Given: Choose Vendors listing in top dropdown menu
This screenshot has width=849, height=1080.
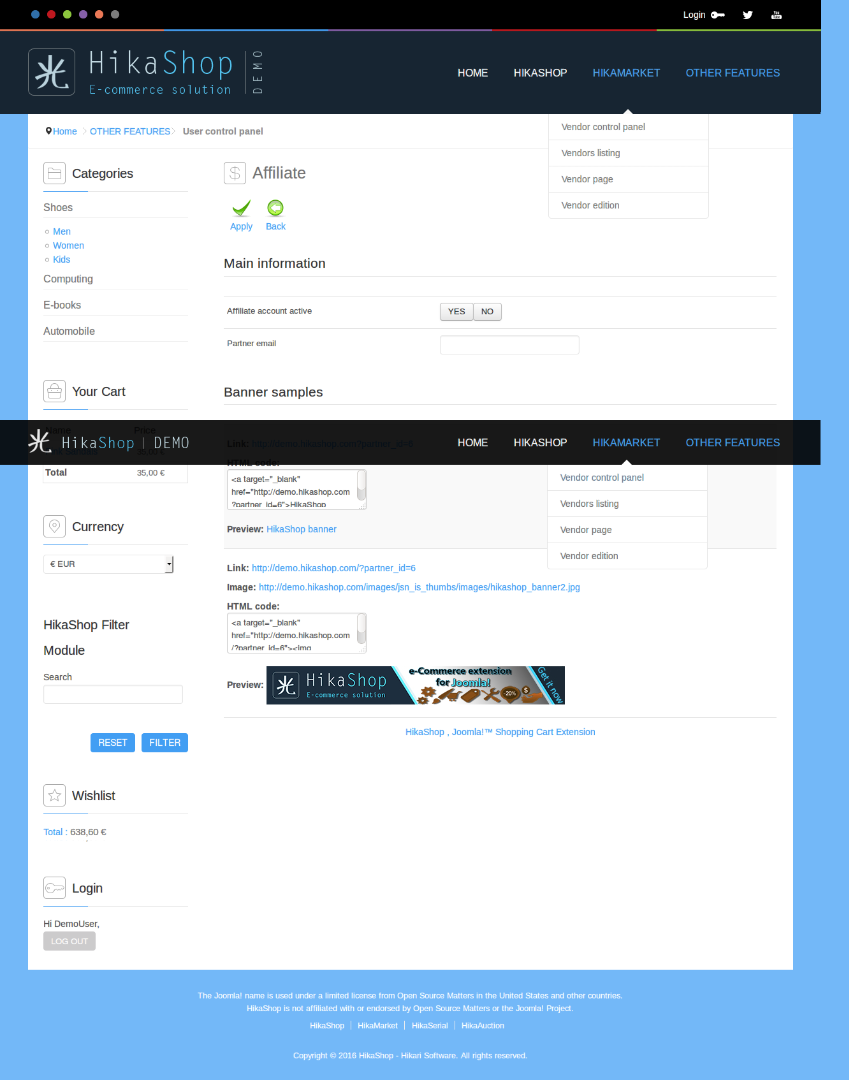Looking at the screenshot, I should 628,153.
